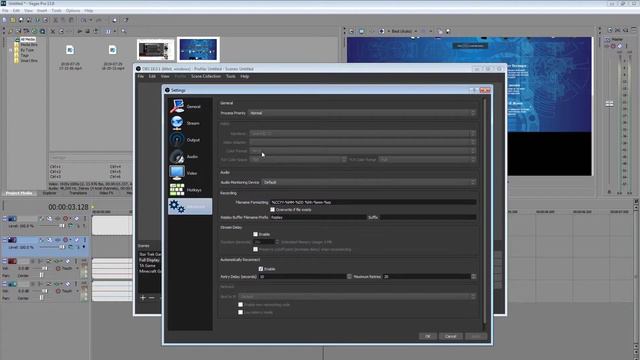This screenshot has height=360, width=640.
Task: Click remove scene minus icon in OBS
Action: tap(151, 298)
